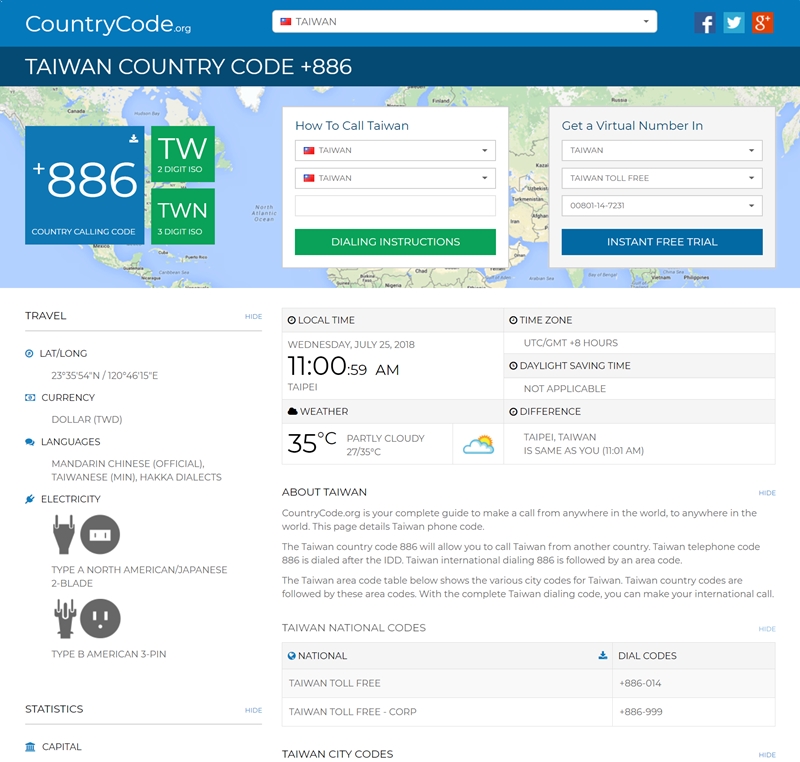
Task: Click the Daylight Saving Time clock icon
Action: 513,366
